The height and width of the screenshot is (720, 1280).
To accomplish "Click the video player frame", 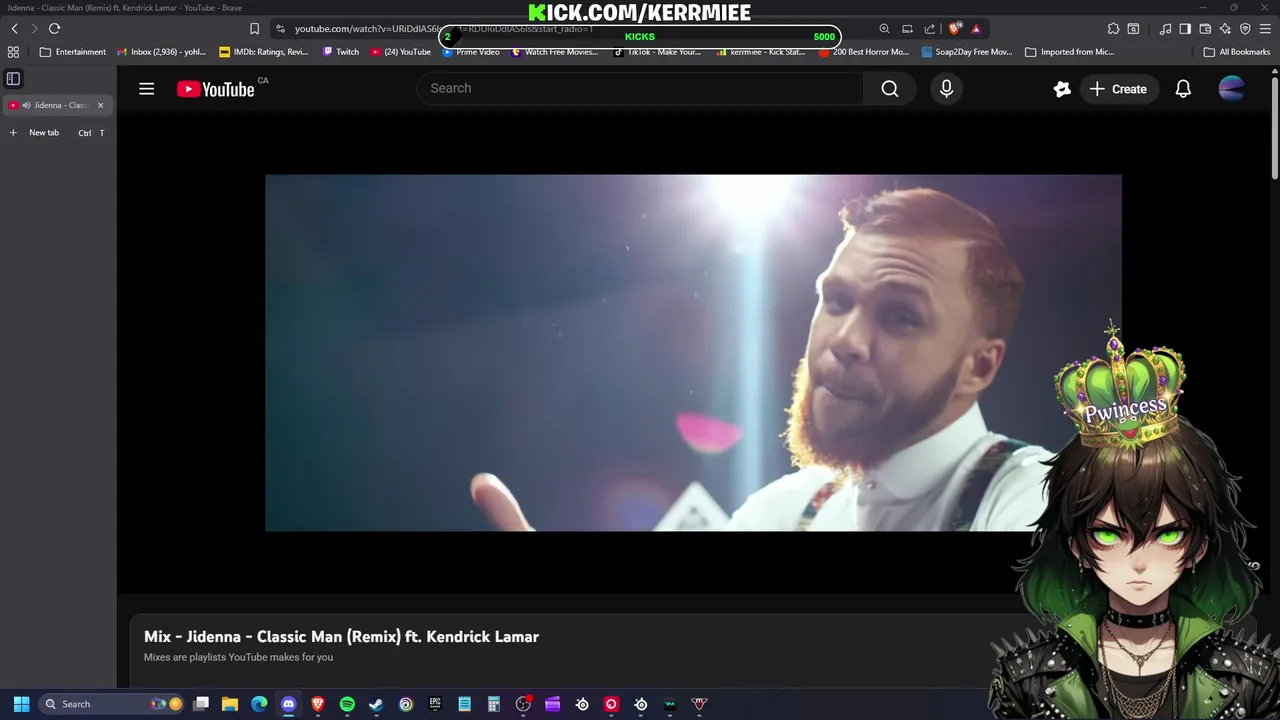I will point(693,353).
